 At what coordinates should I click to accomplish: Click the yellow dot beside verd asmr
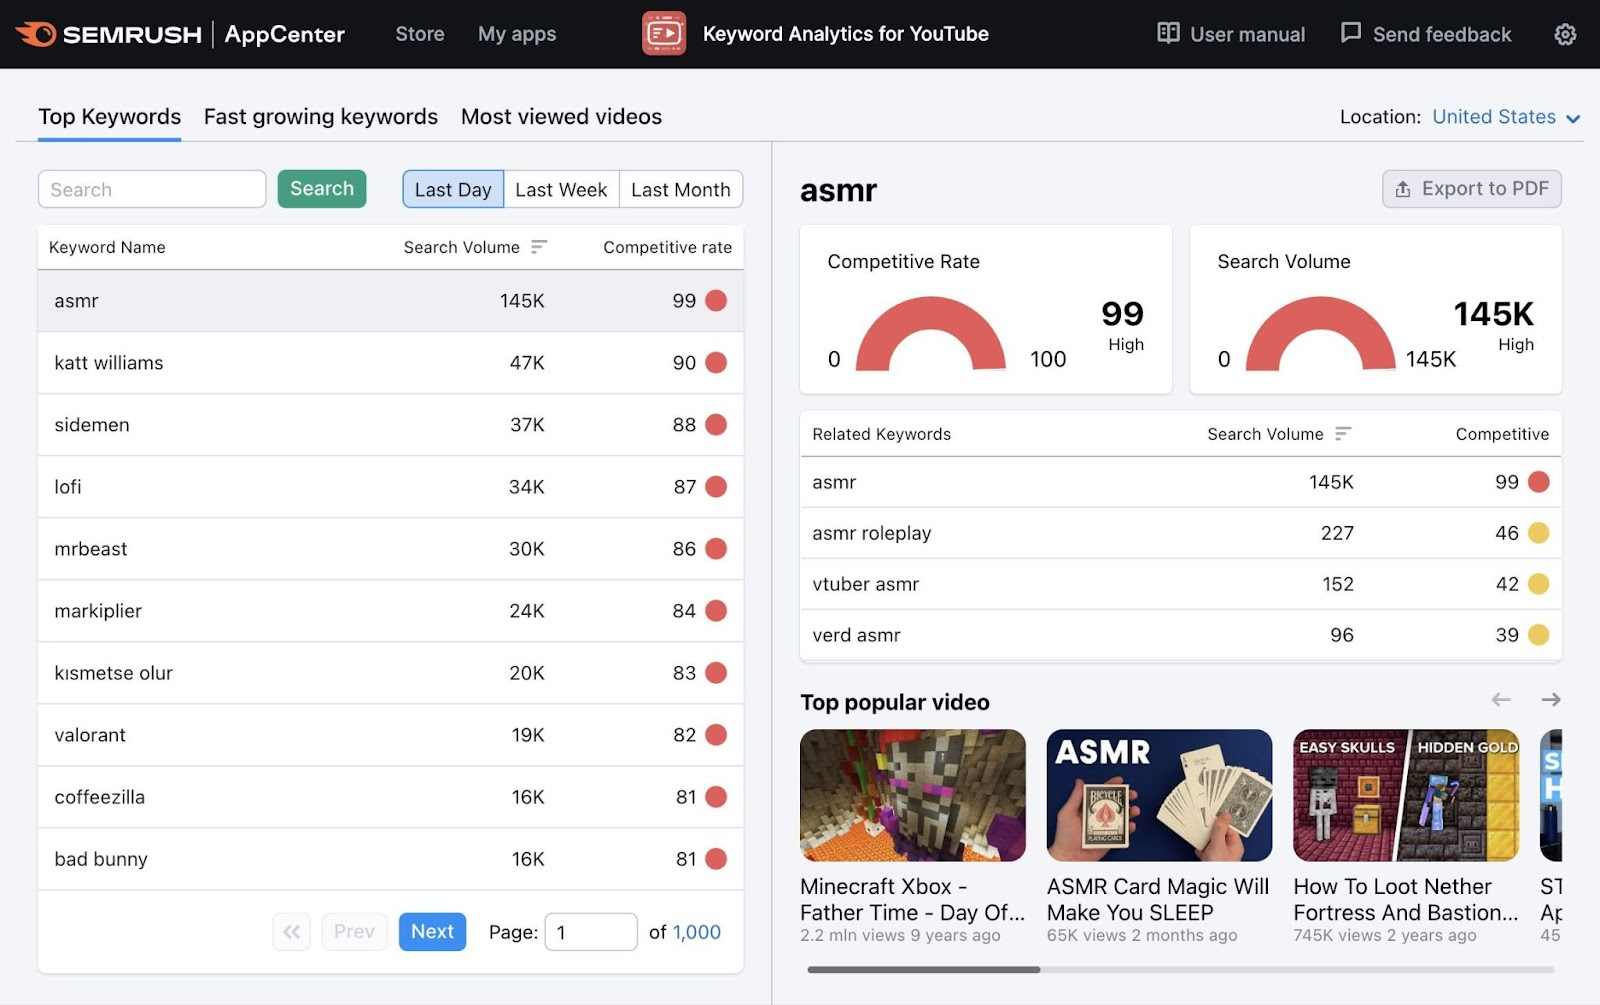click(x=1539, y=635)
